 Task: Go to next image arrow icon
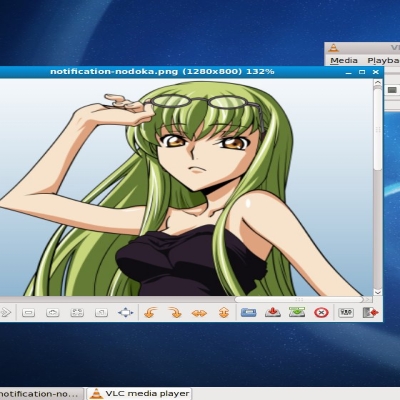click(5, 313)
